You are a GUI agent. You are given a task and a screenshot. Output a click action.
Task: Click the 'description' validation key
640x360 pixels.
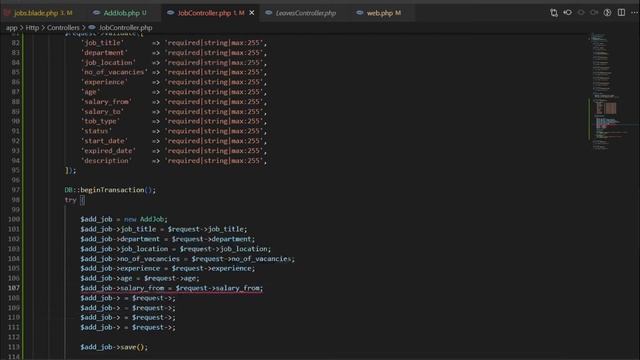point(106,160)
